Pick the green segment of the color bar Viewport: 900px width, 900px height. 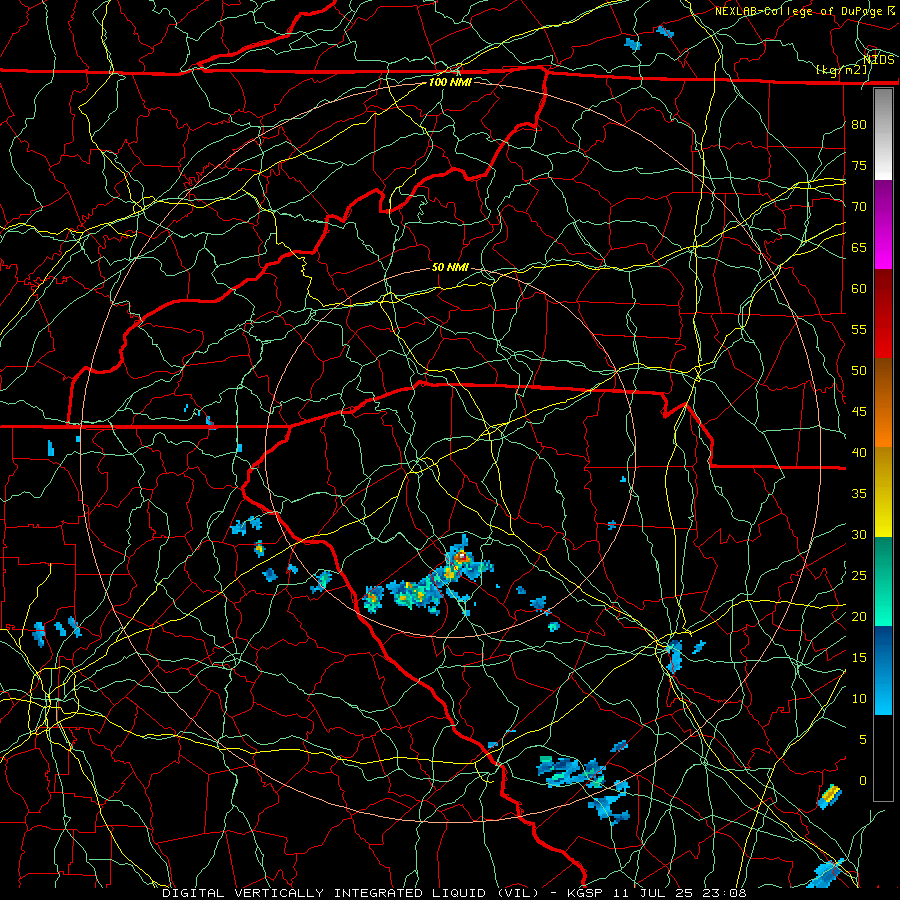tap(883, 581)
